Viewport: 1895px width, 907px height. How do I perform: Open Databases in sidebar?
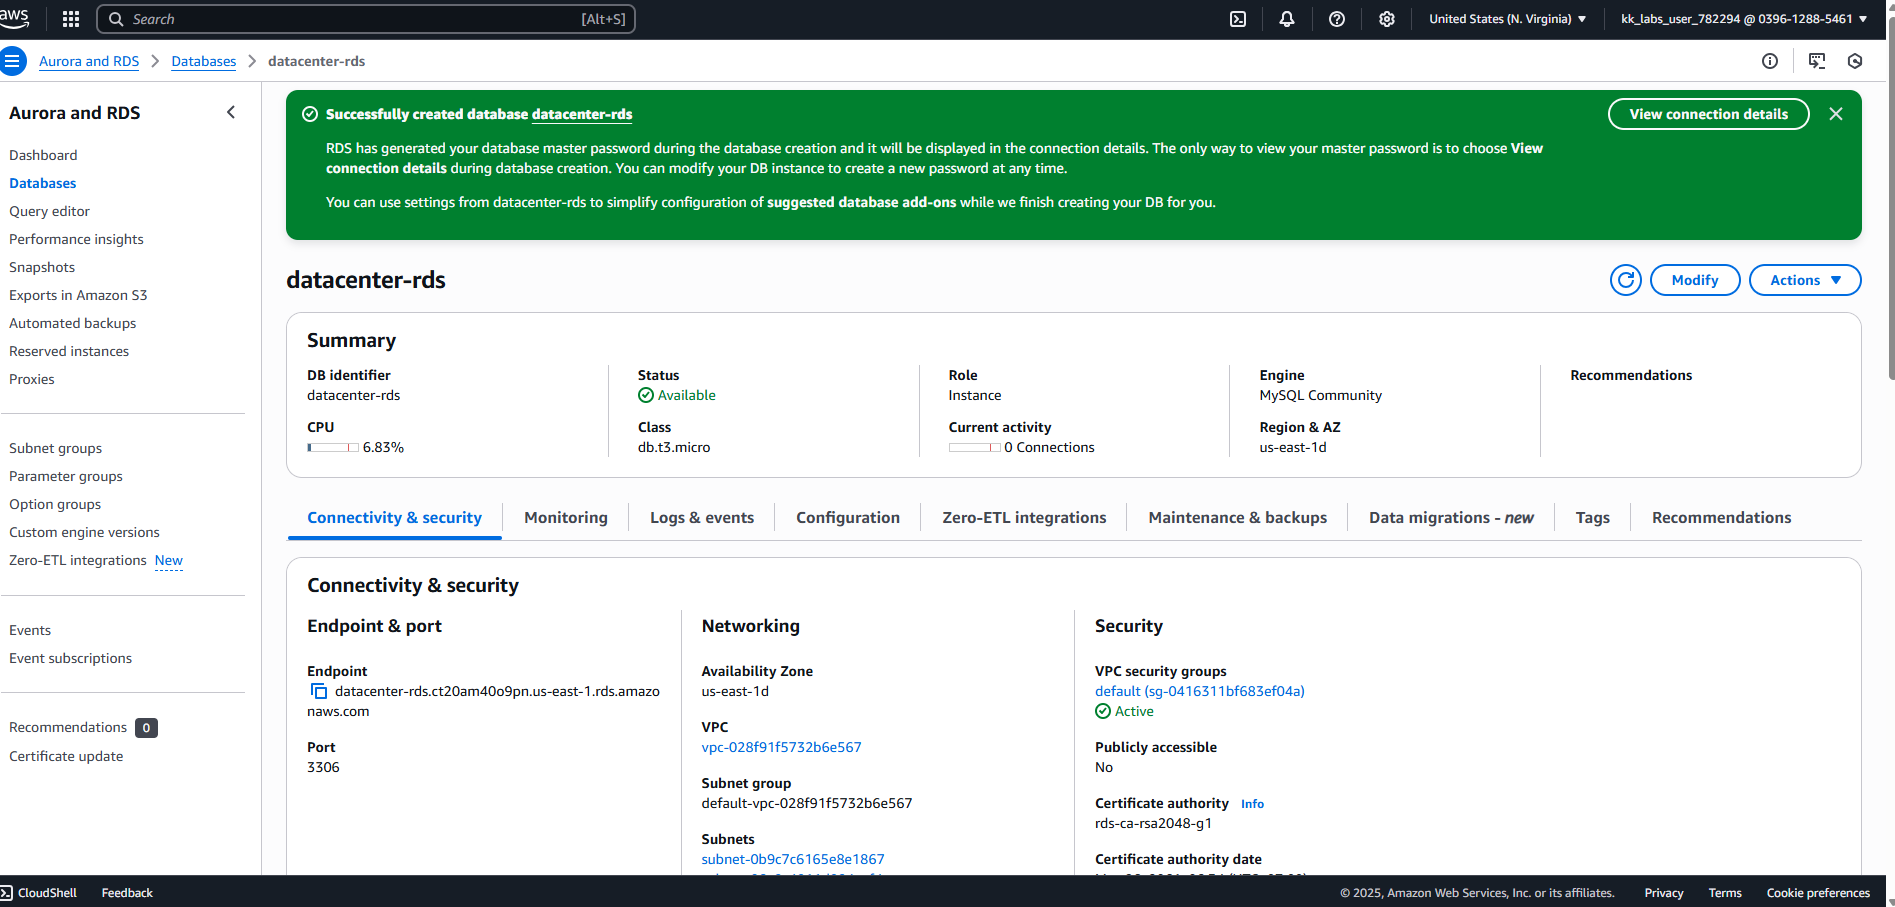pyautogui.click(x=43, y=183)
